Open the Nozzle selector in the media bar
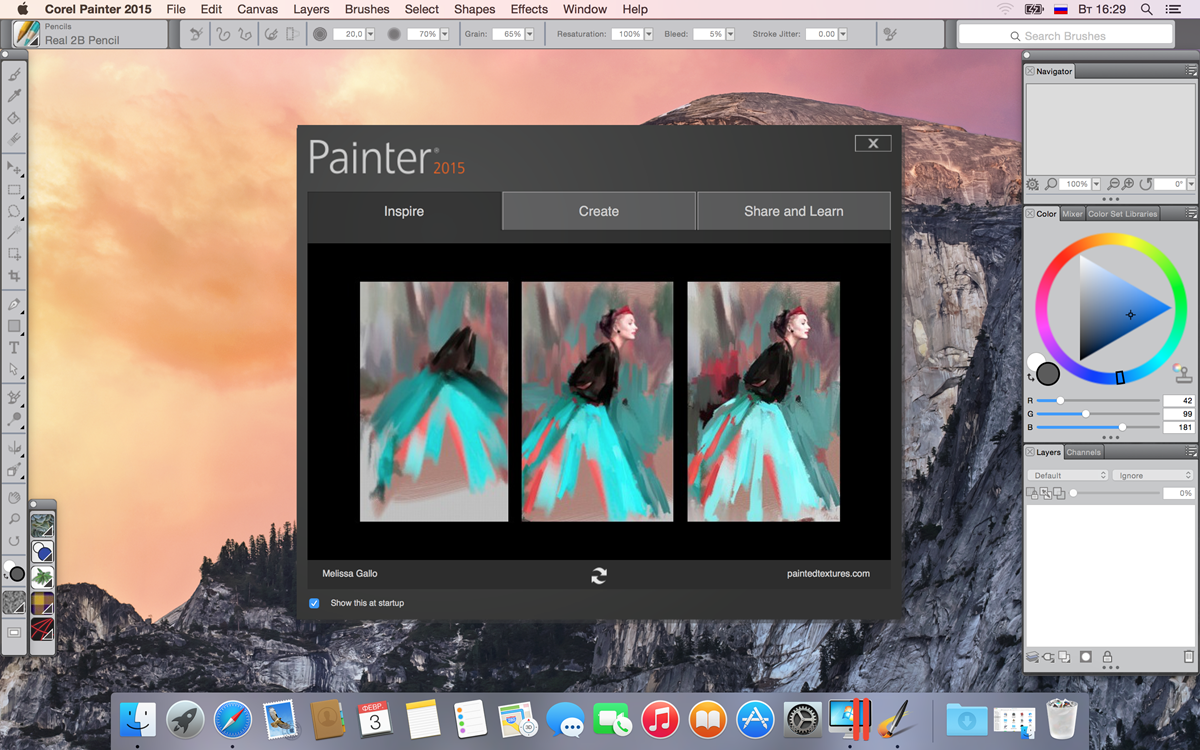1200x750 pixels. (42, 577)
